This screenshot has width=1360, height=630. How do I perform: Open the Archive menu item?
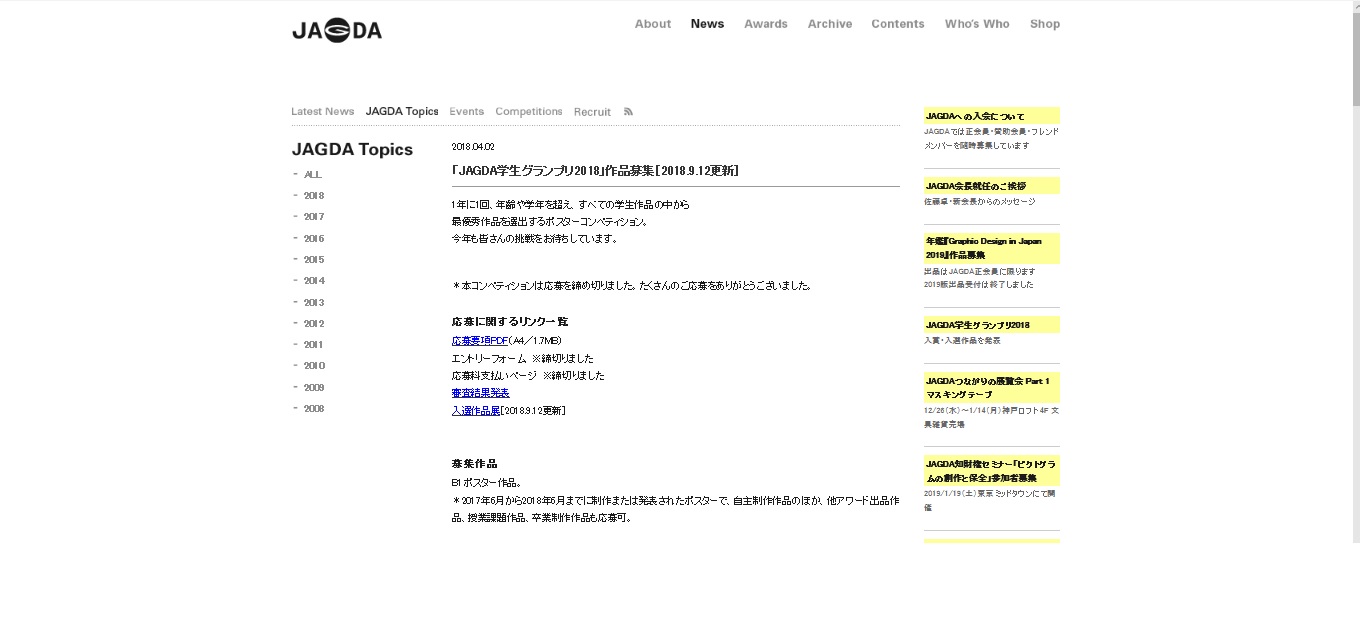830,24
